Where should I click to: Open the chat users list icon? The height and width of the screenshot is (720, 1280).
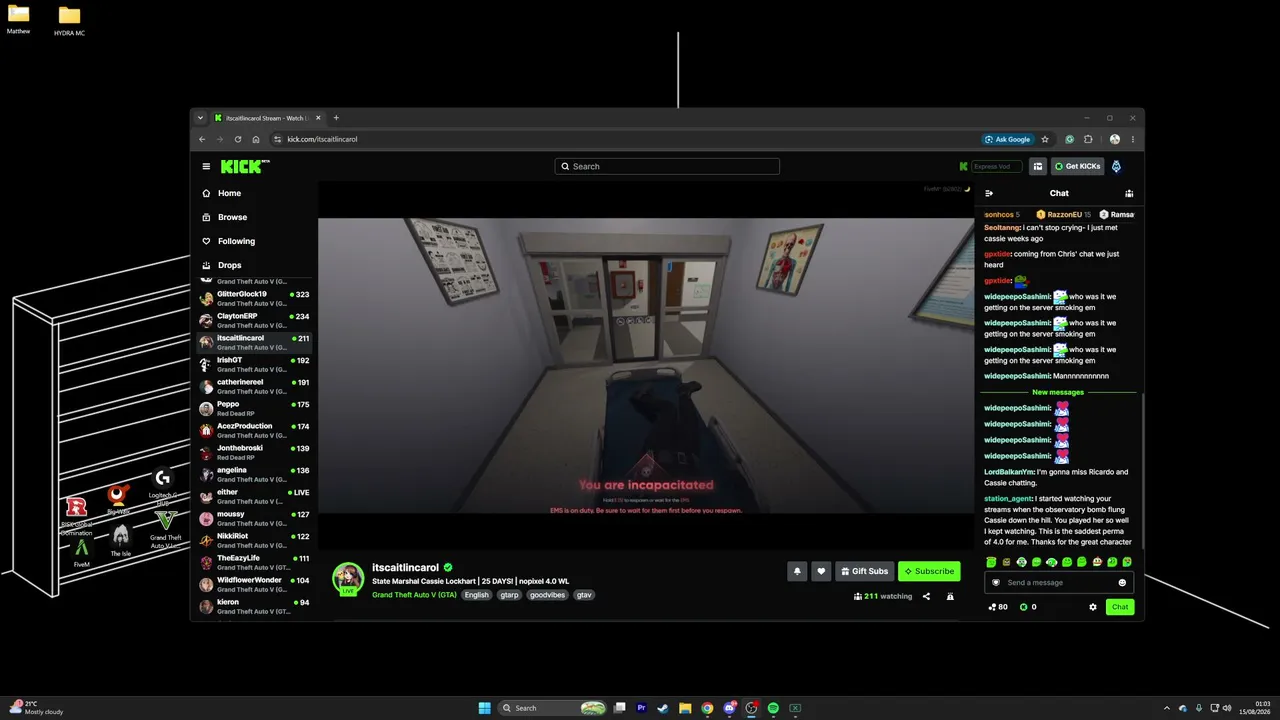tap(1129, 193)
